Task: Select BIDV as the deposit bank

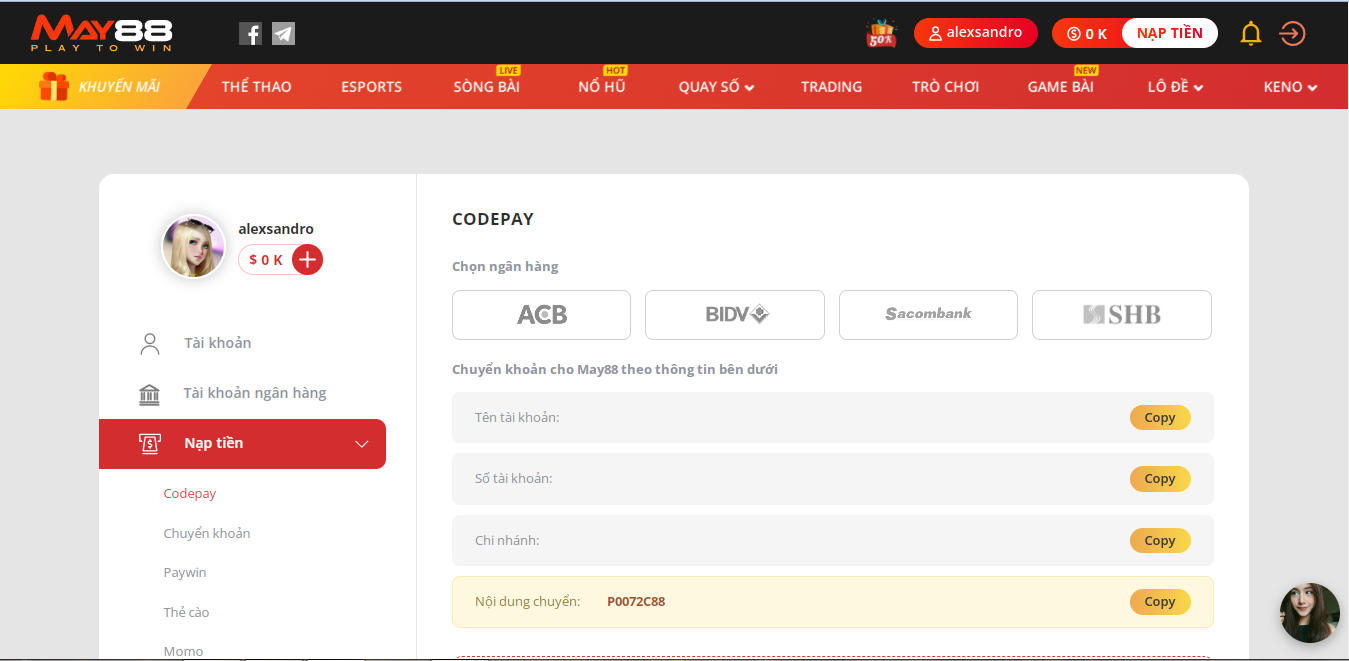Action: (x=734, y=314)
